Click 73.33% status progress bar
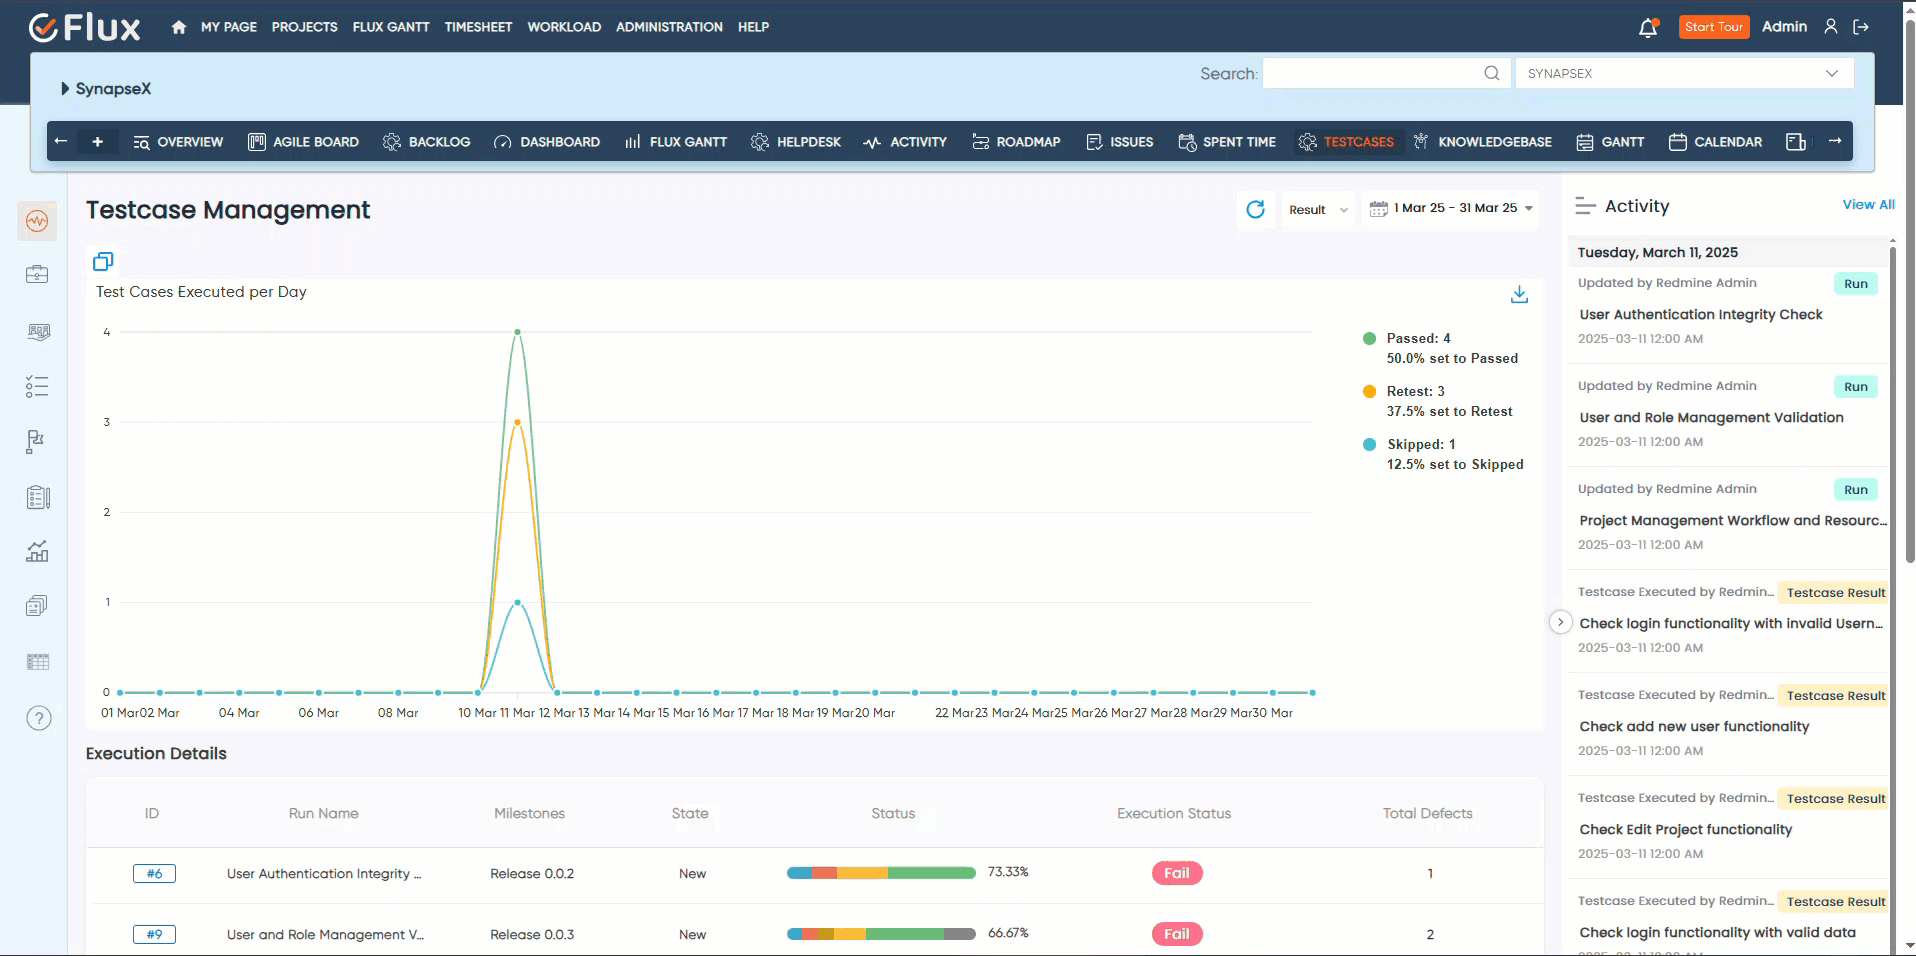The height and width of the screenshot is (956, 1916). 881,873
